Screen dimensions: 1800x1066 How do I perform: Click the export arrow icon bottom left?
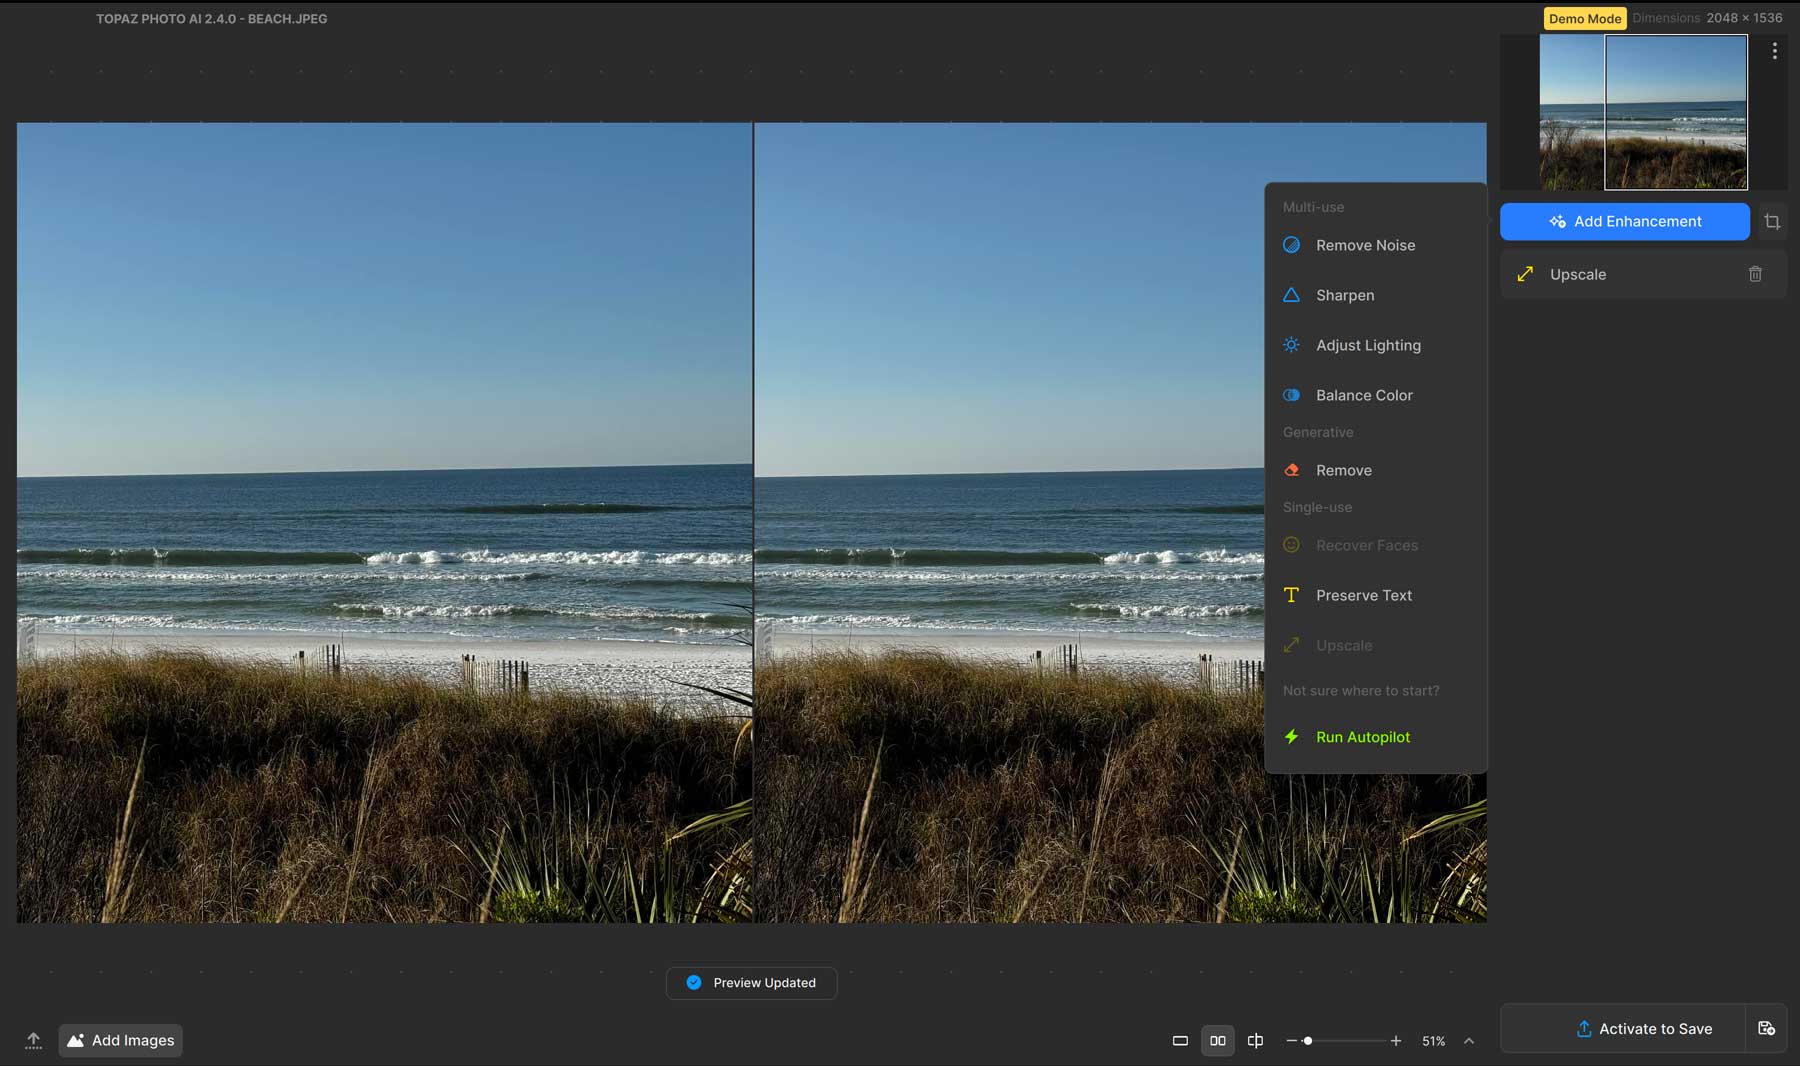tap(33, 1040)
